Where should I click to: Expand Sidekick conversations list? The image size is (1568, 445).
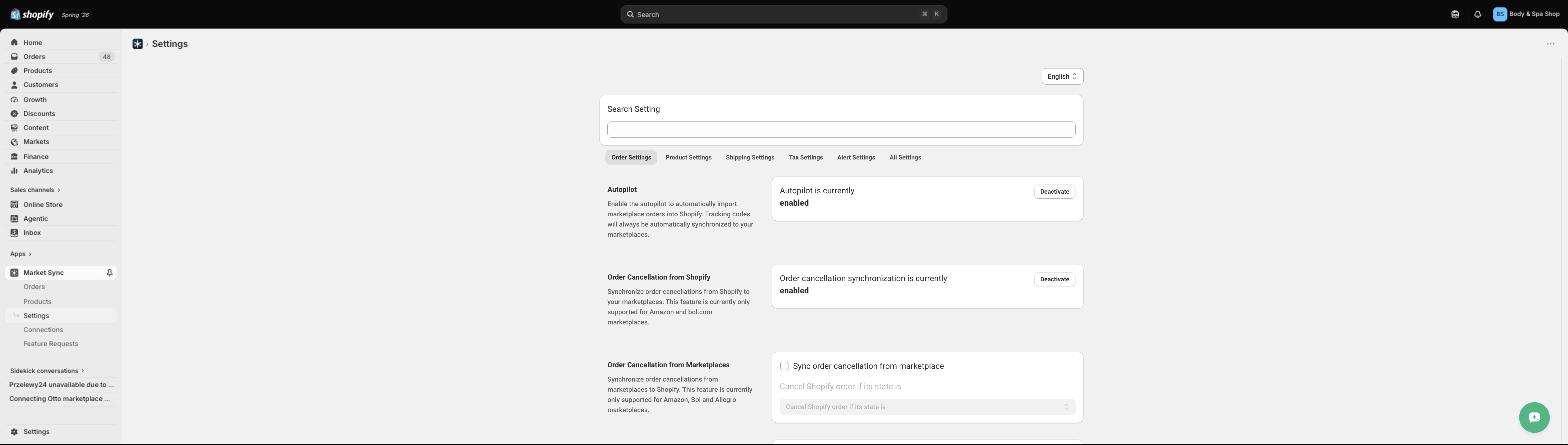click(47, 371)
